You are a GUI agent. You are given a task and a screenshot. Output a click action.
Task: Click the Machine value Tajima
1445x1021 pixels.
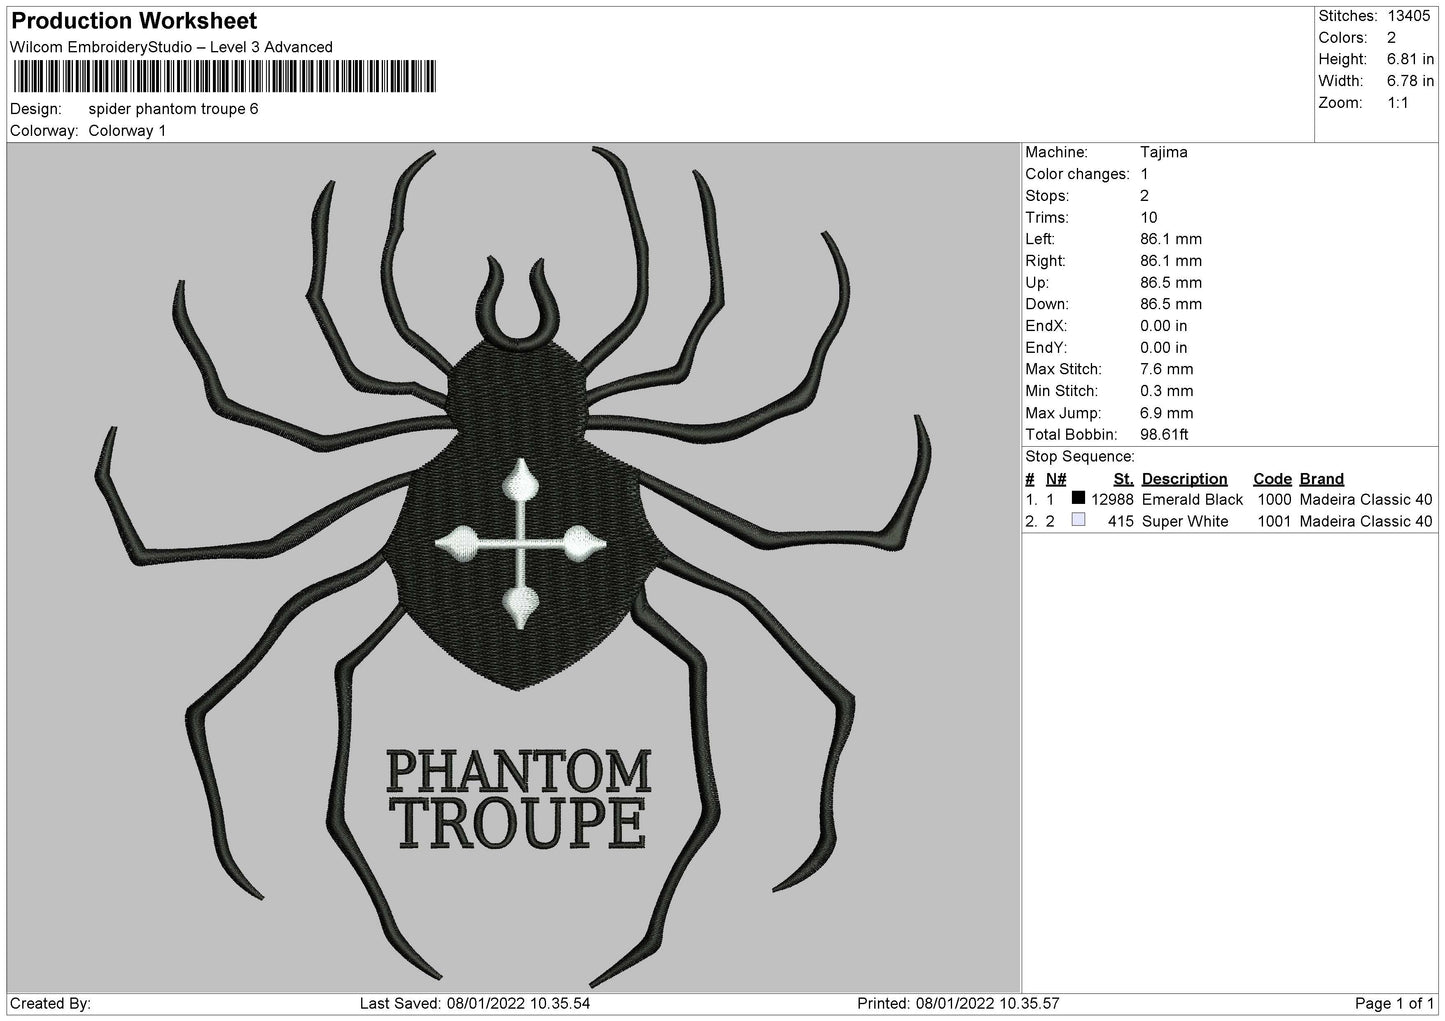coord(1164,153)
